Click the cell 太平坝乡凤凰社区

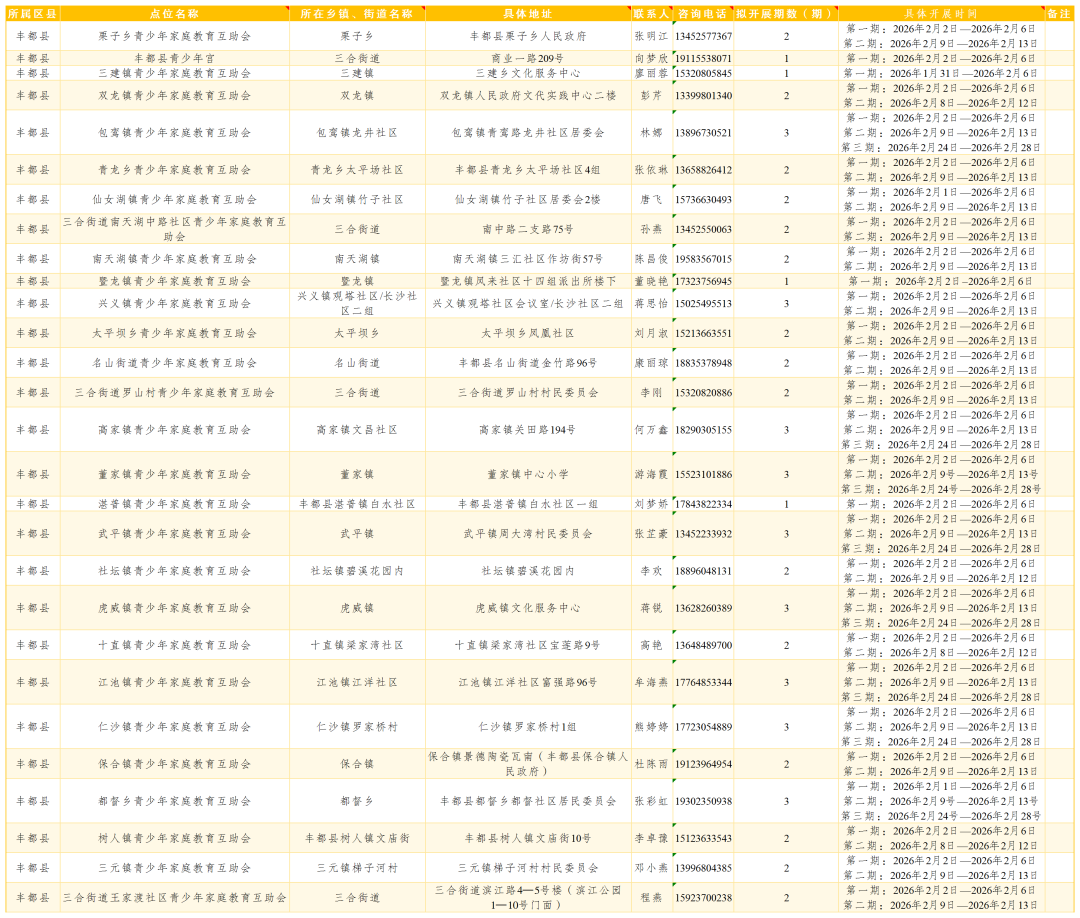click(x=528, y=333)
